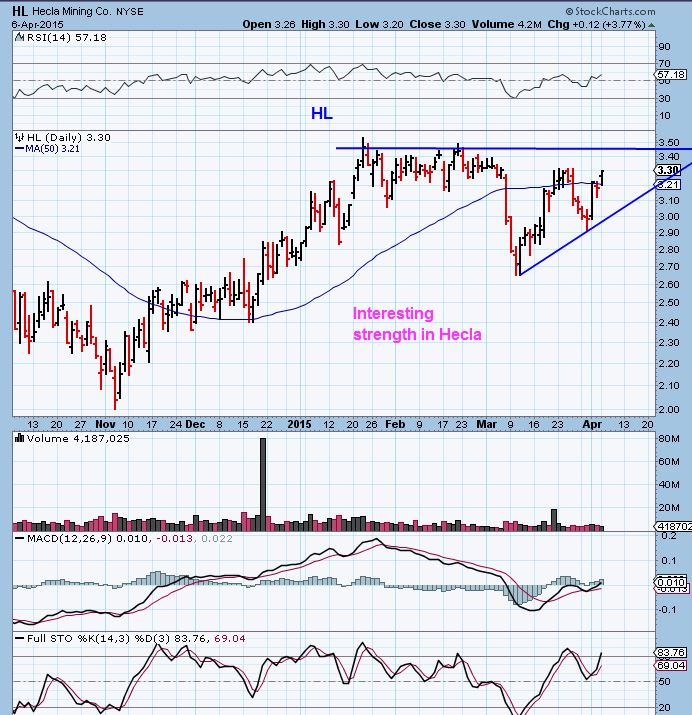Click the tallest volume spike bar in December
Viewport: 692px width, 715px height.
click(x=263, y=484)
